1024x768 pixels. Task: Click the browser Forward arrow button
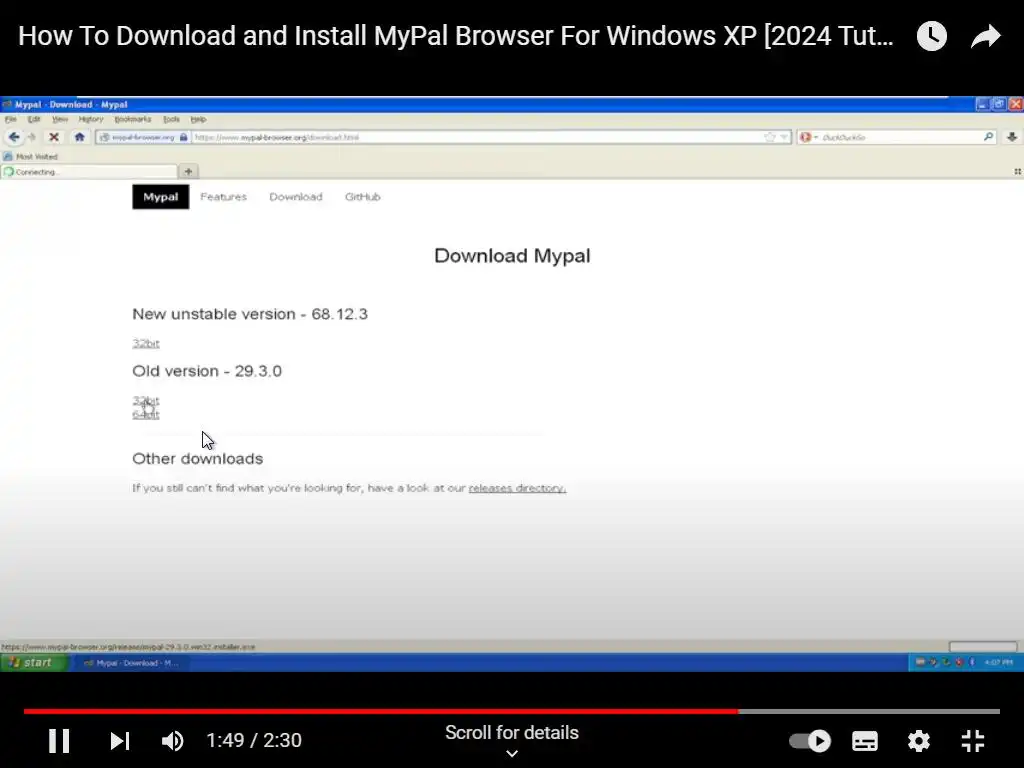point(31,137)
